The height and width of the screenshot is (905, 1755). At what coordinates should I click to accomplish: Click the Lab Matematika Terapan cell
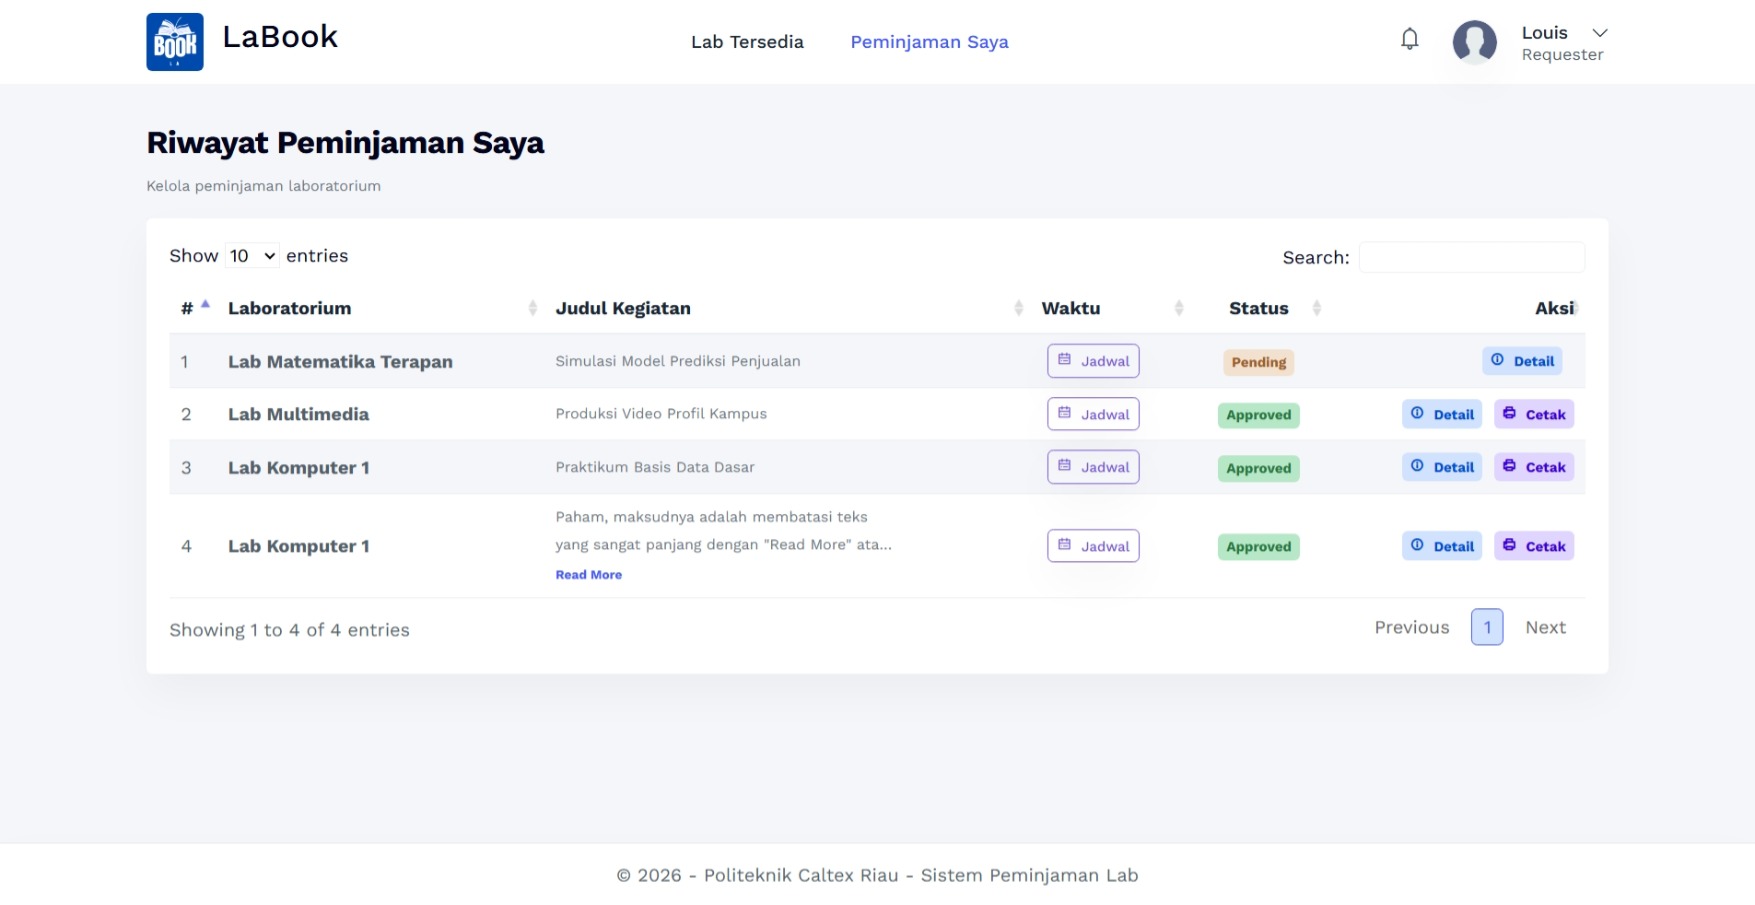(x=340, y=362)
